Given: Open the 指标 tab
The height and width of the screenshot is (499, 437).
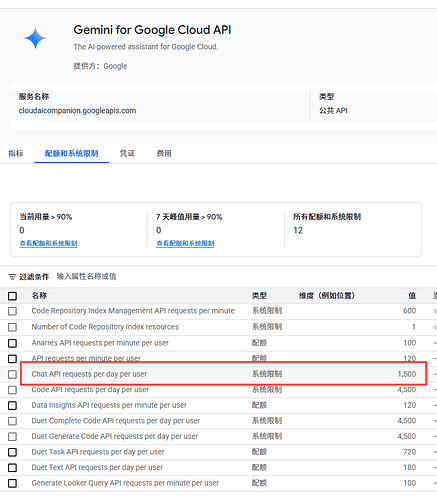Looking at the screenshot, I should coord(16,153).
